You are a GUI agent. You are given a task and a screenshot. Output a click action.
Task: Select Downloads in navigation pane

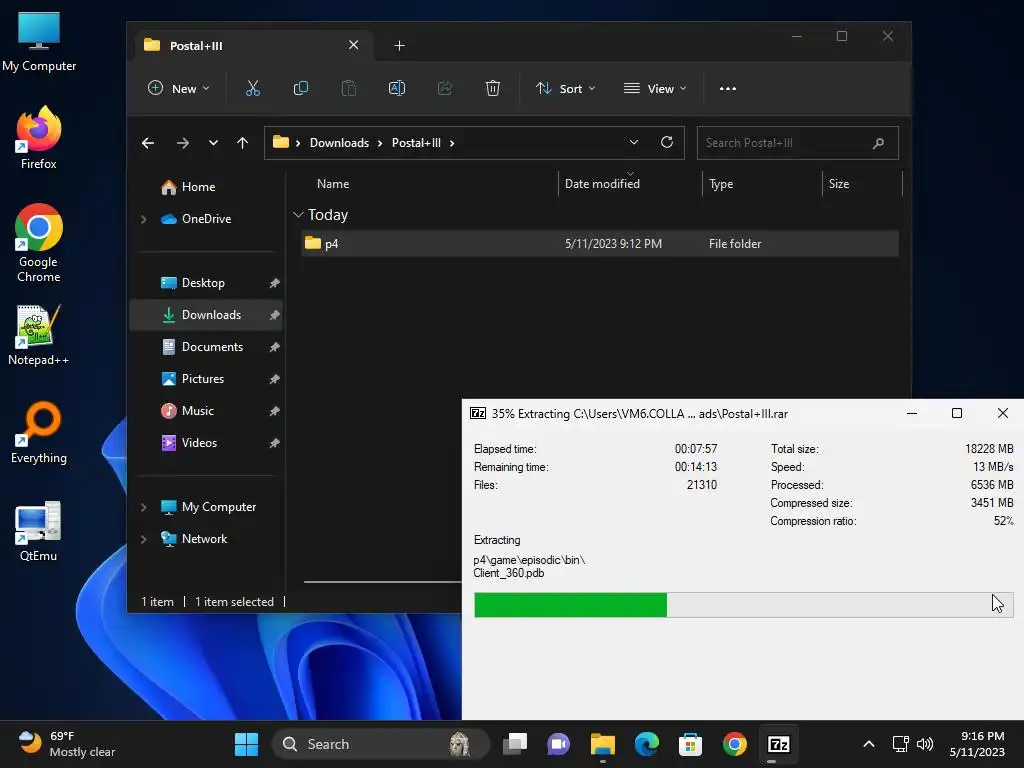pyautogui.click(x=206, y=315)
